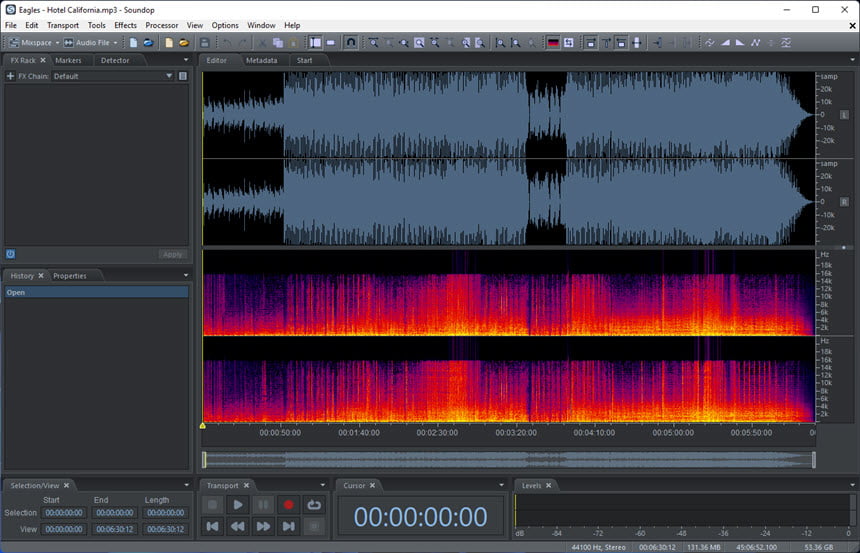The width and height of the screenshot is (860, 553).
Task: Switch to the Metadata tab
Action: tap(262, 60)
